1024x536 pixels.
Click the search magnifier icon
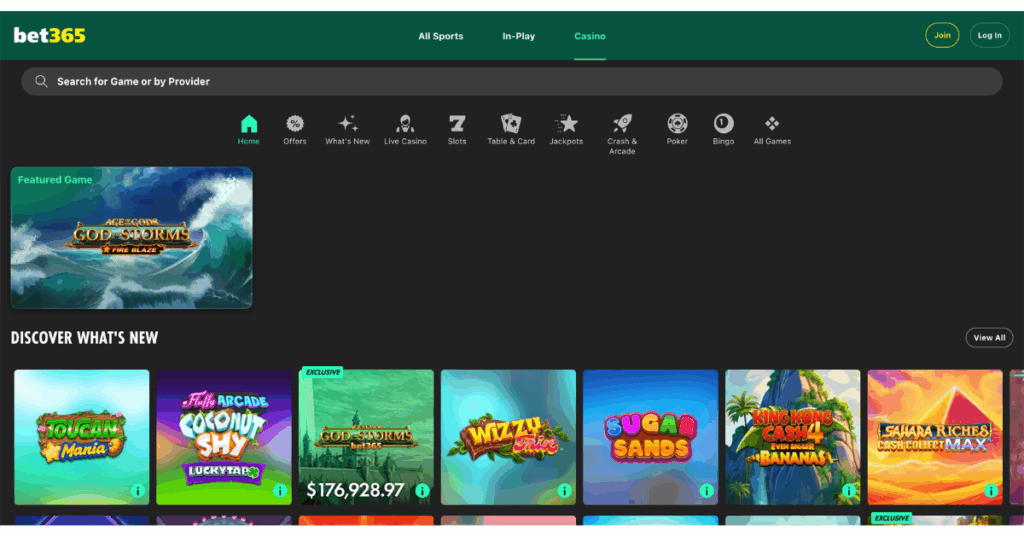click(41, 81)
